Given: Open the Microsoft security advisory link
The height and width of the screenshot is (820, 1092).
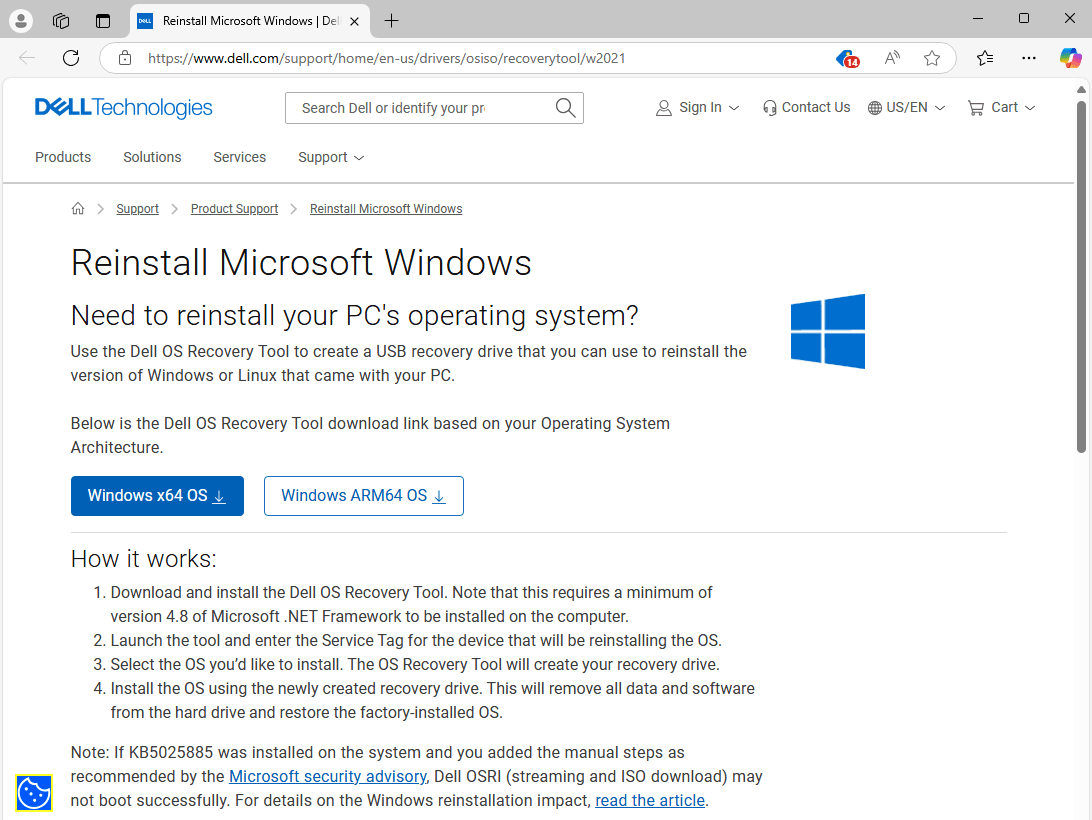Looking at the screenshot, I should [x=328, y=777].
